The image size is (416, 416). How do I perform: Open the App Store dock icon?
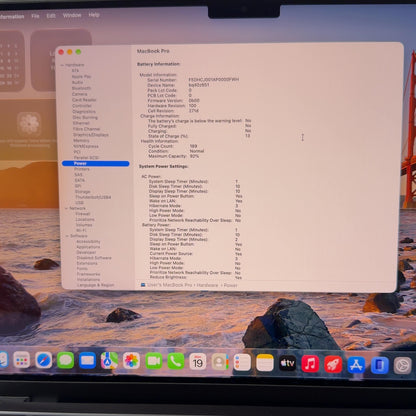pyautogui.click(x=356, y=365)
